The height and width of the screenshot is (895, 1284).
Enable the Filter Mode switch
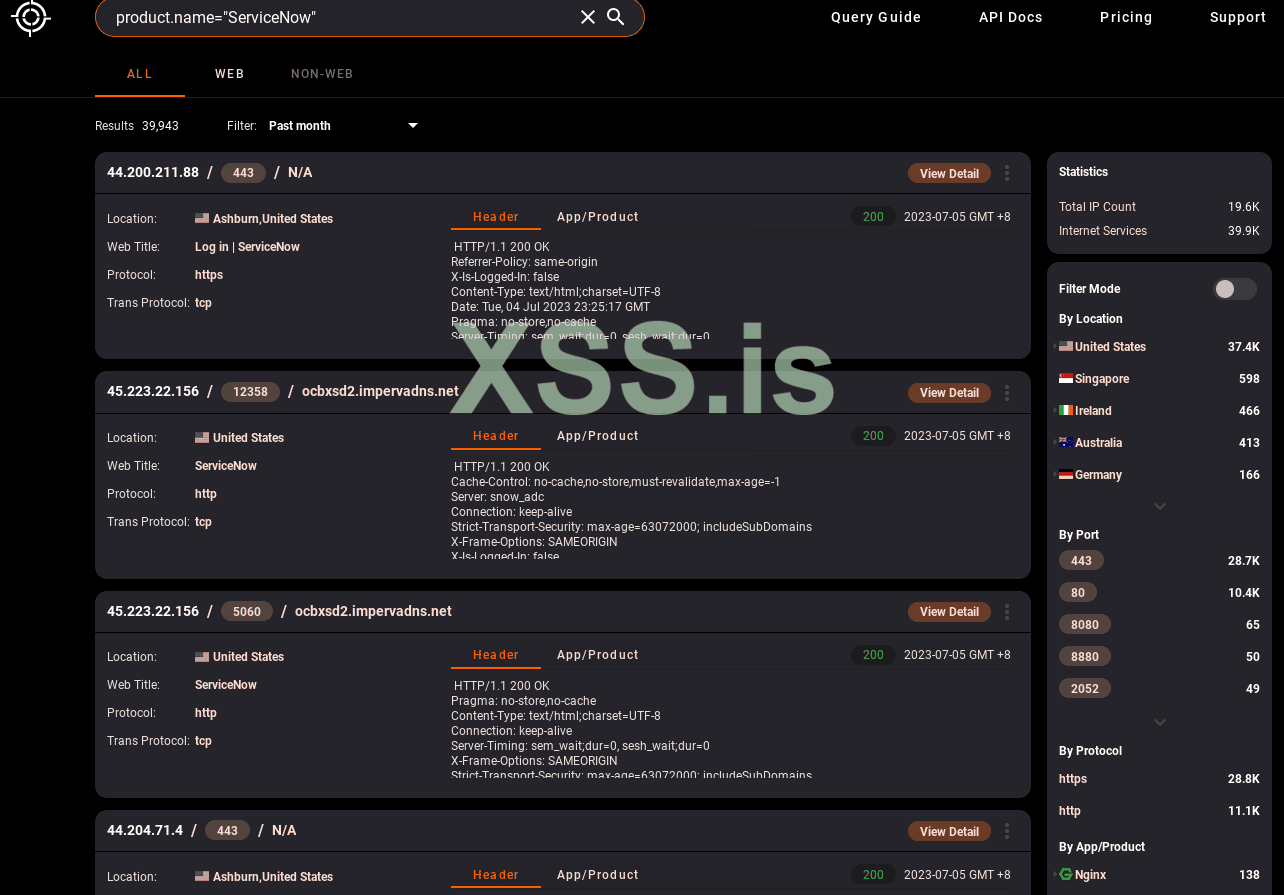[x=1234, y=289]
